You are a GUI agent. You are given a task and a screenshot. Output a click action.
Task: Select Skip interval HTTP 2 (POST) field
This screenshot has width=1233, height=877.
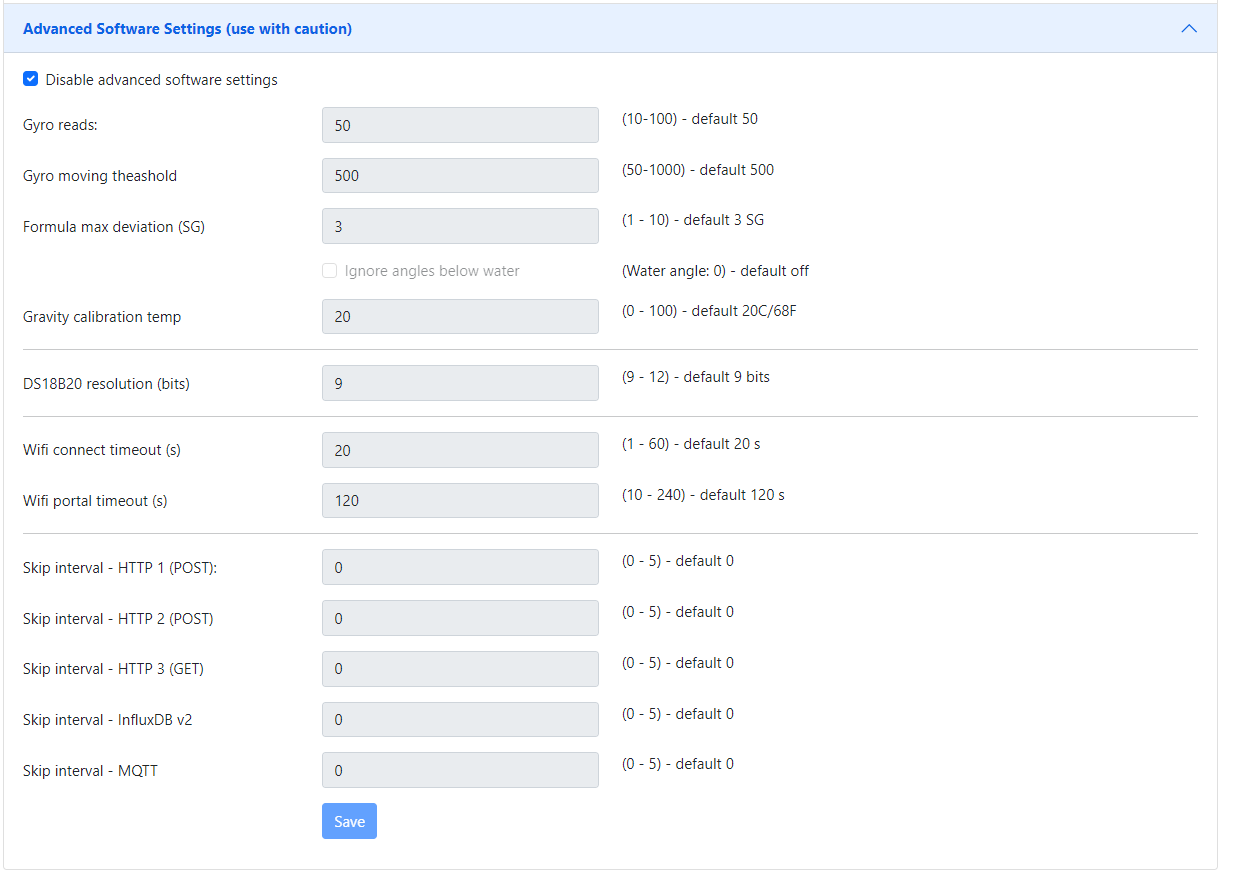[x=460, y=618]
